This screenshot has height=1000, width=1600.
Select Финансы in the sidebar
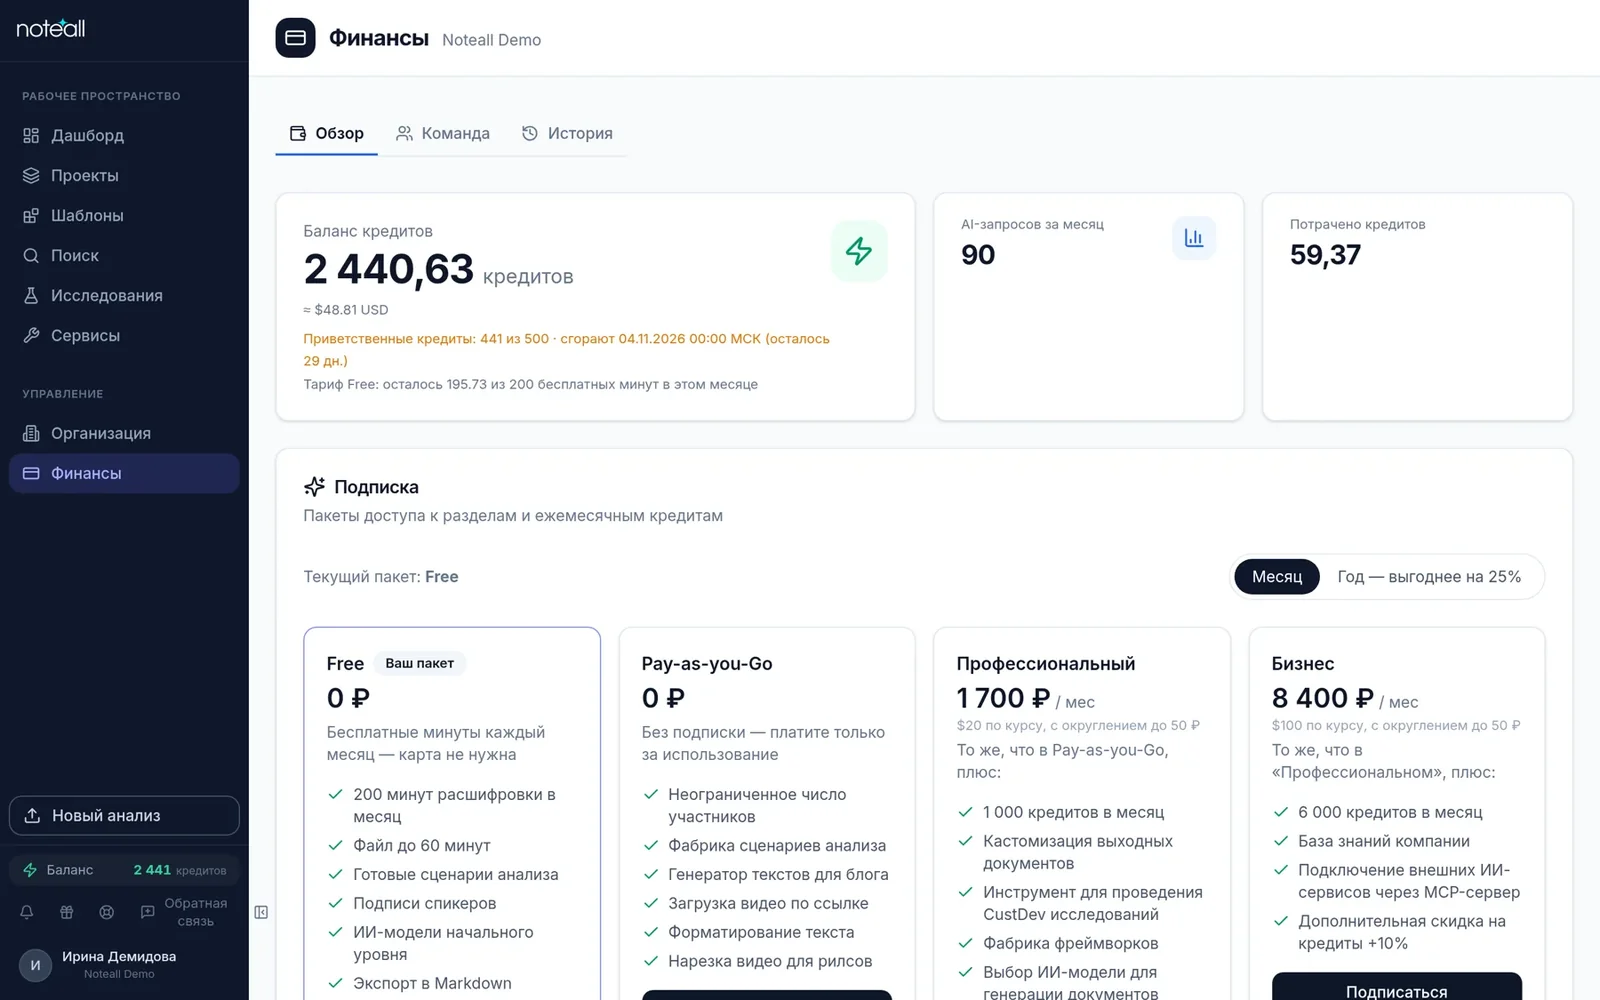pos(124,473)
